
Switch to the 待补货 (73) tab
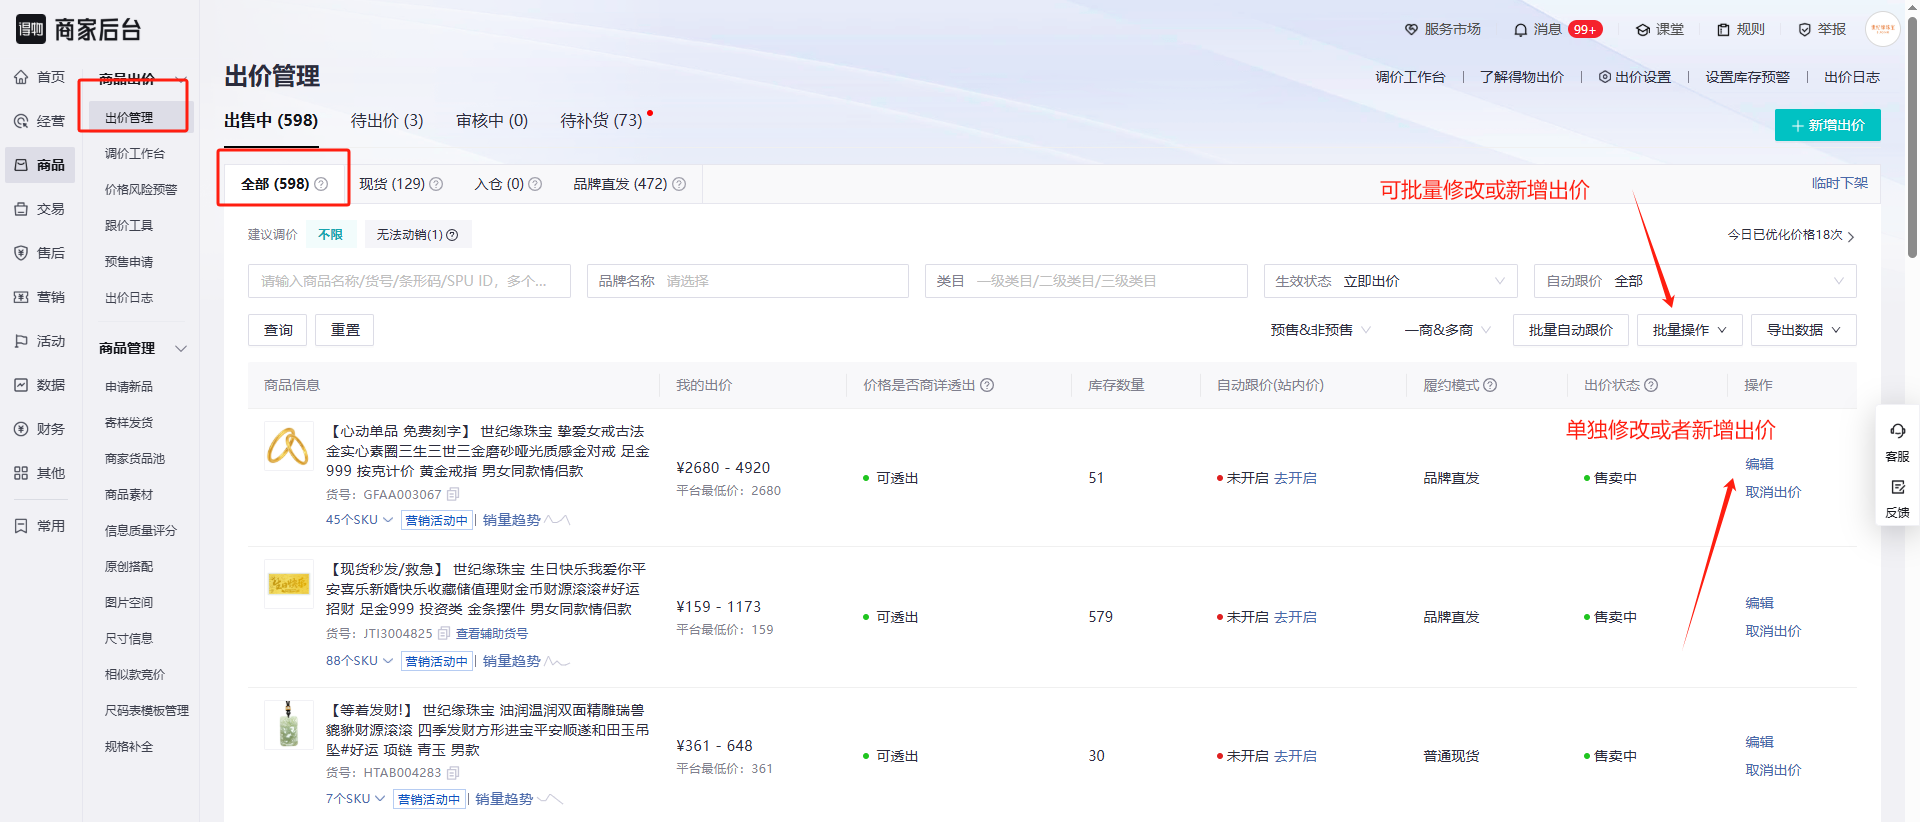pos(601,121)
